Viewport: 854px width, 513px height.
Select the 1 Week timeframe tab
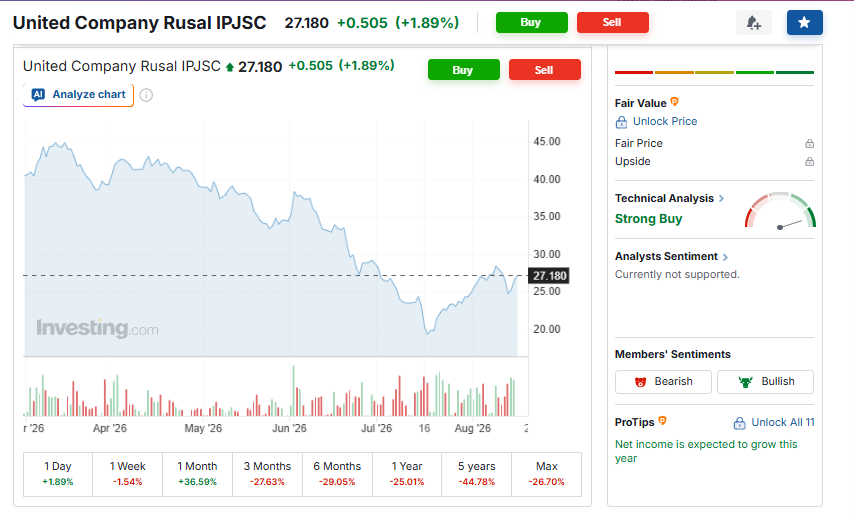click(127, 473)
